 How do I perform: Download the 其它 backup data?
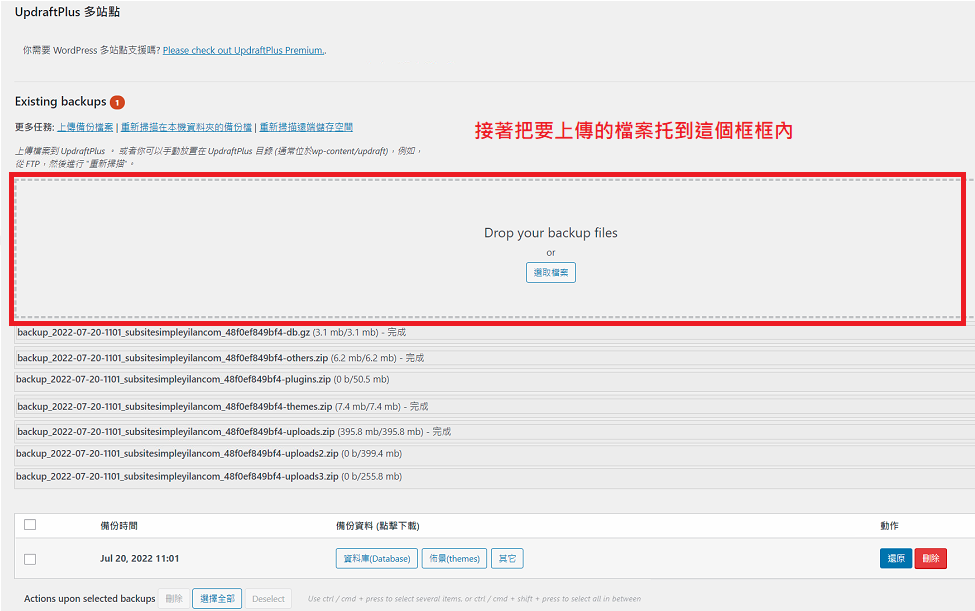[x=507, y=559]
